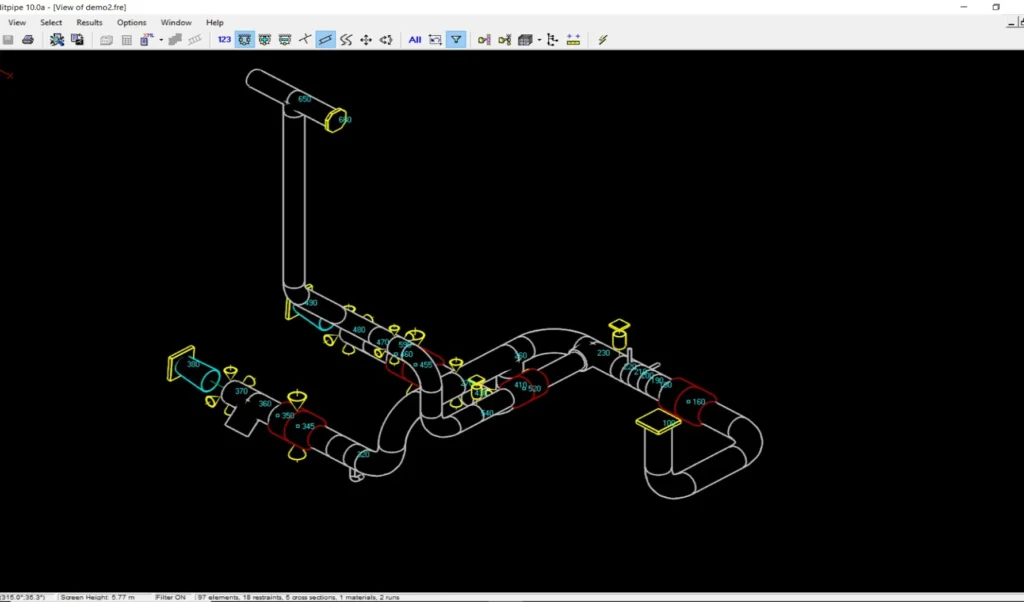Activate the solid pipe rendering icon
The width and height of the screenshot is (1024, 602).
point(524,40)
